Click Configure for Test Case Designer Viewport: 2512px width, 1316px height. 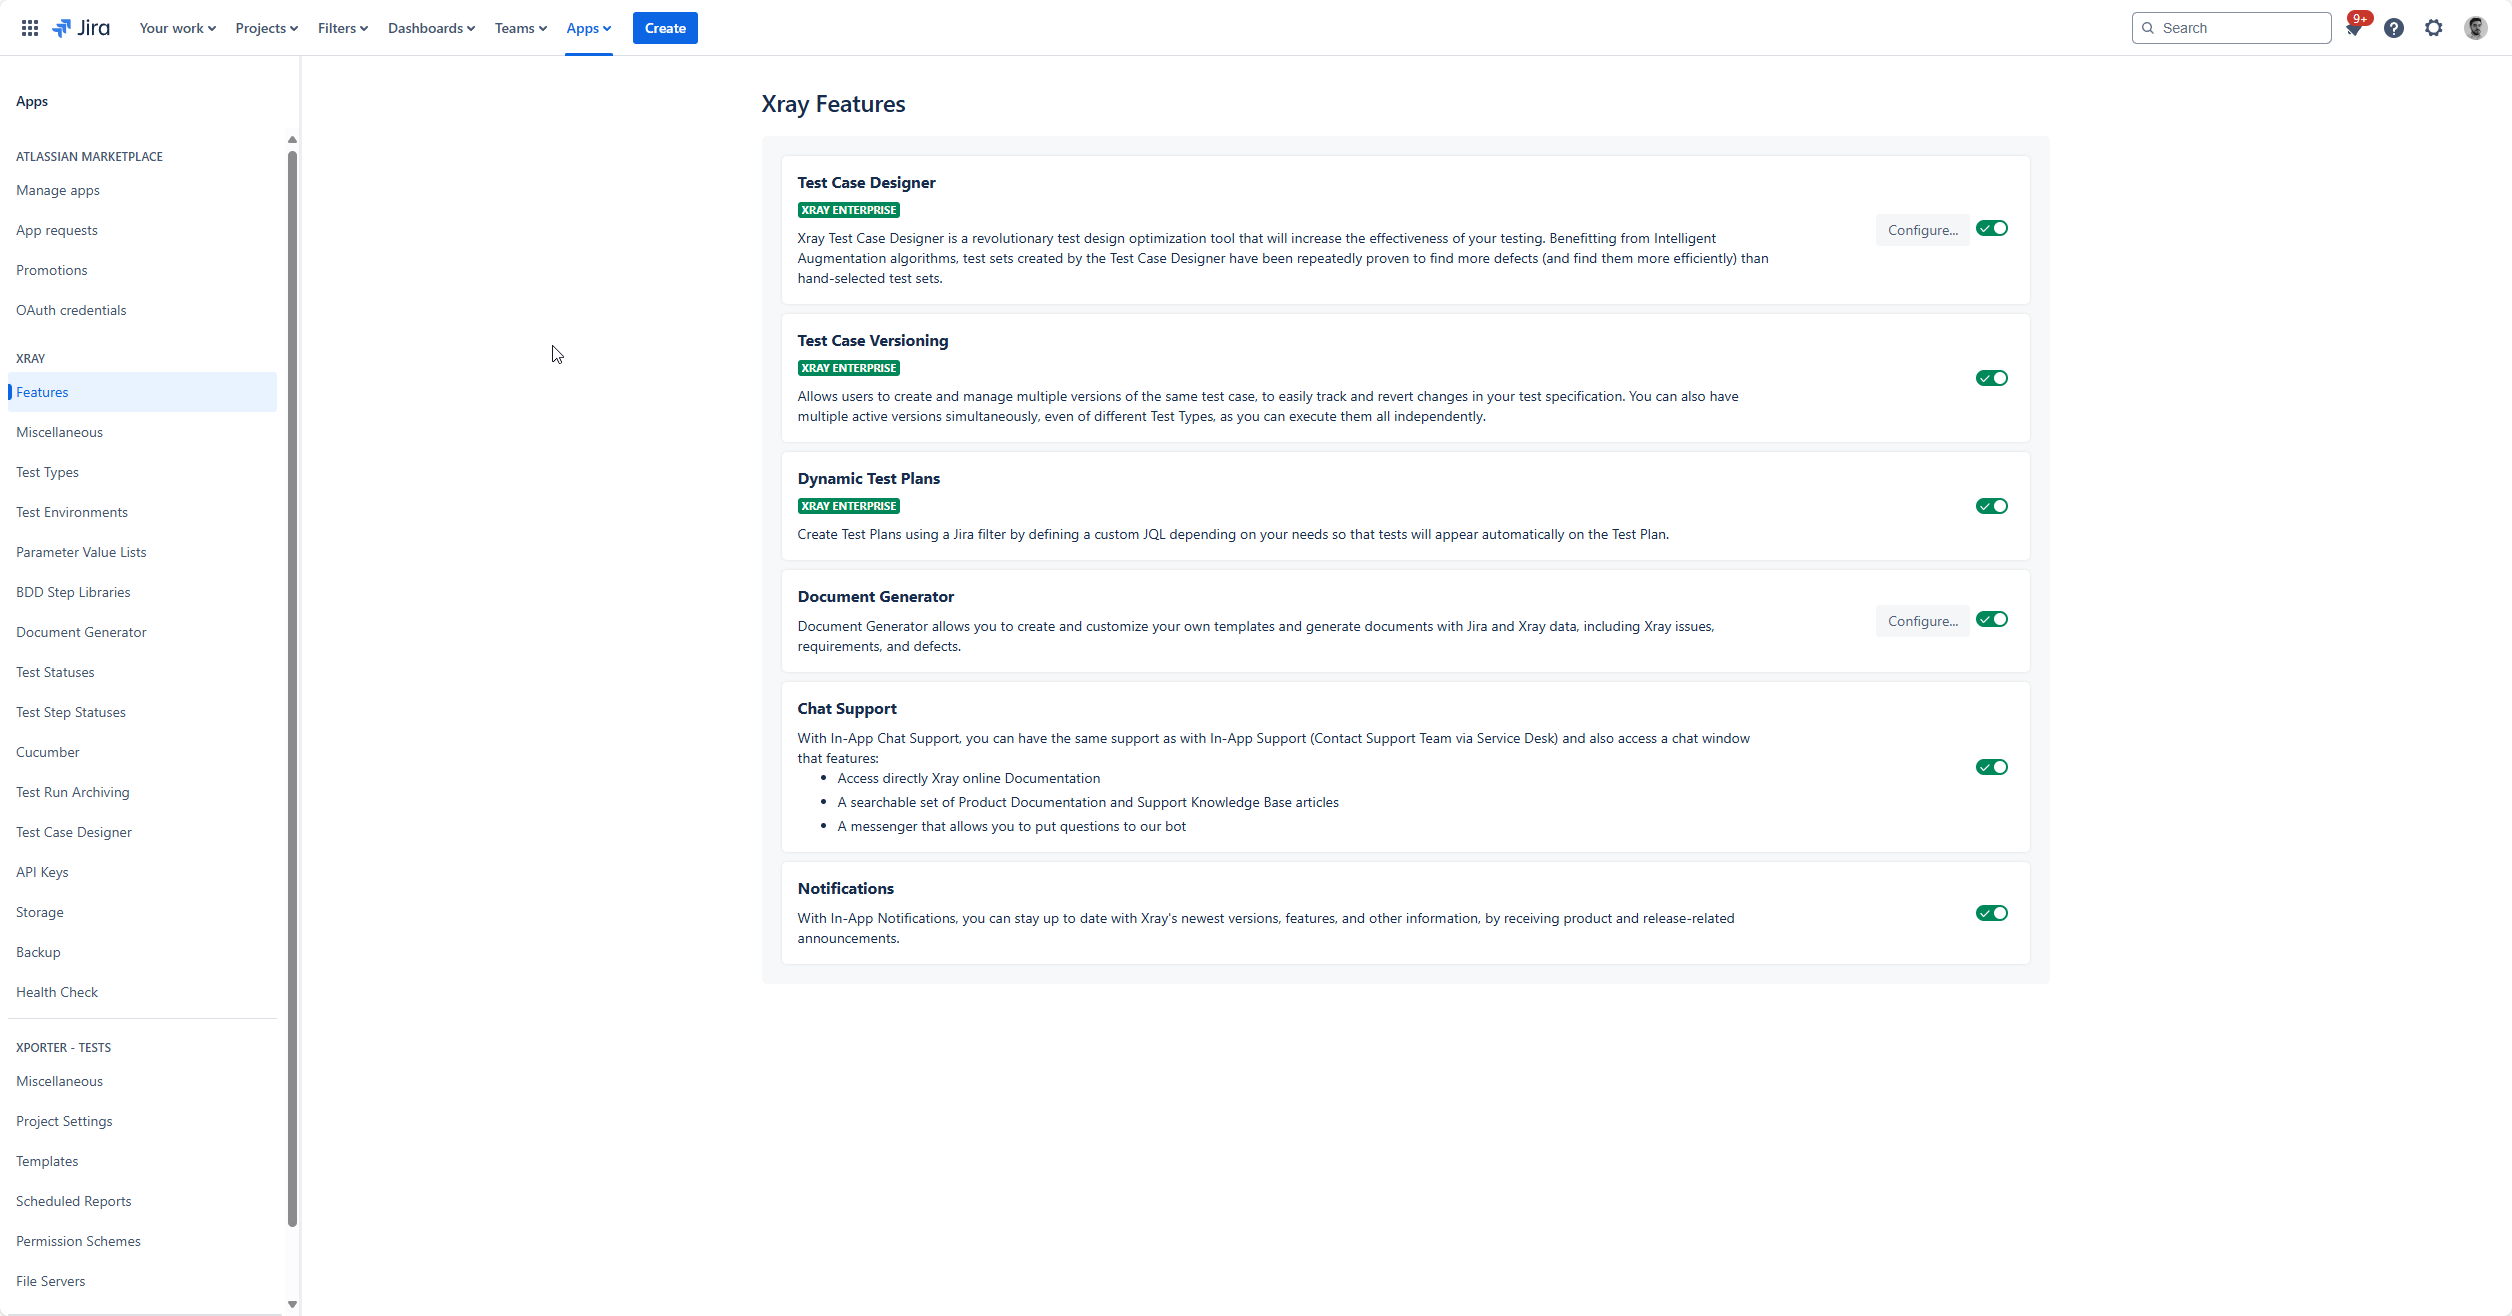coord(1922,230)
